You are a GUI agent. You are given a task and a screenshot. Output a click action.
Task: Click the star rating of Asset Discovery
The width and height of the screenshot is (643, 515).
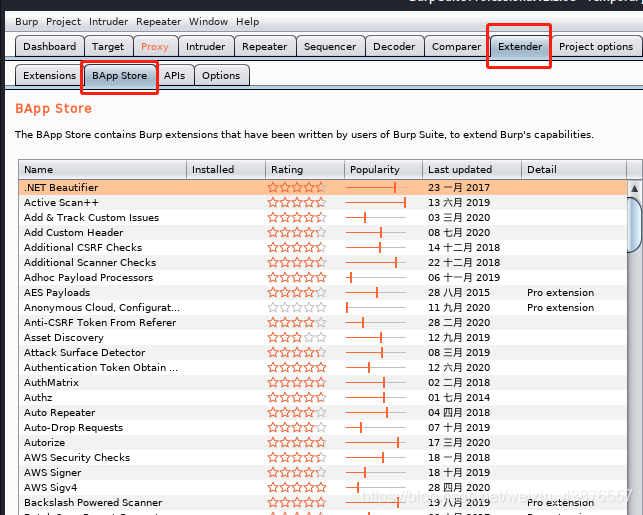(297, 337)
